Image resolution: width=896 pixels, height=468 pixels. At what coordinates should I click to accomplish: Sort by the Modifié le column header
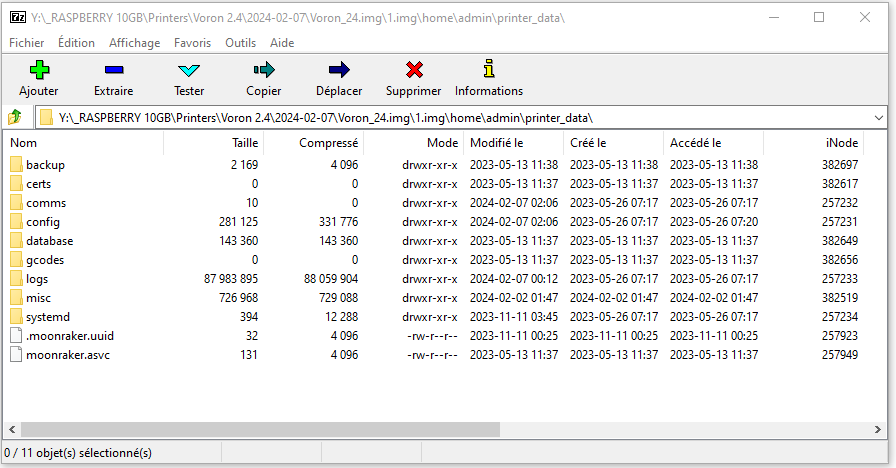click(513, 143)
